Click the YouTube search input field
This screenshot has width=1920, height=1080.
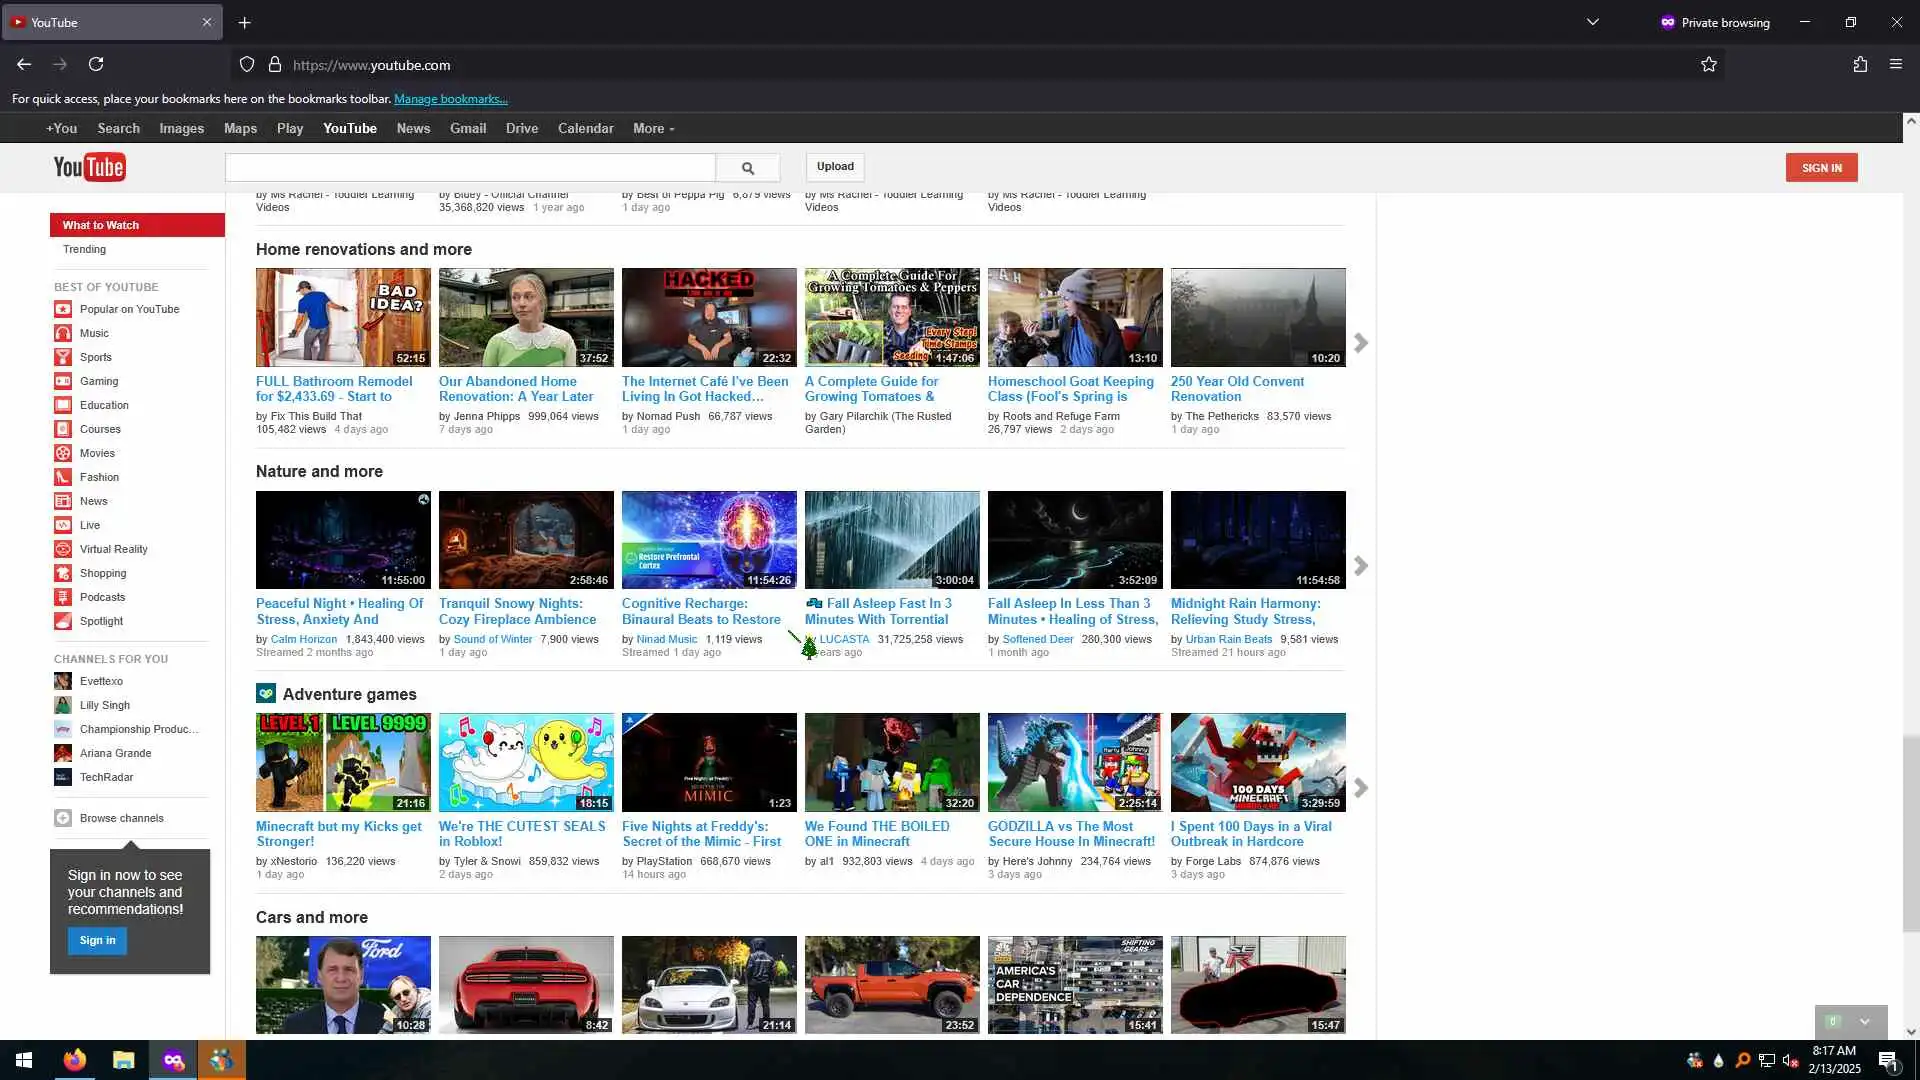click(470, 168)
